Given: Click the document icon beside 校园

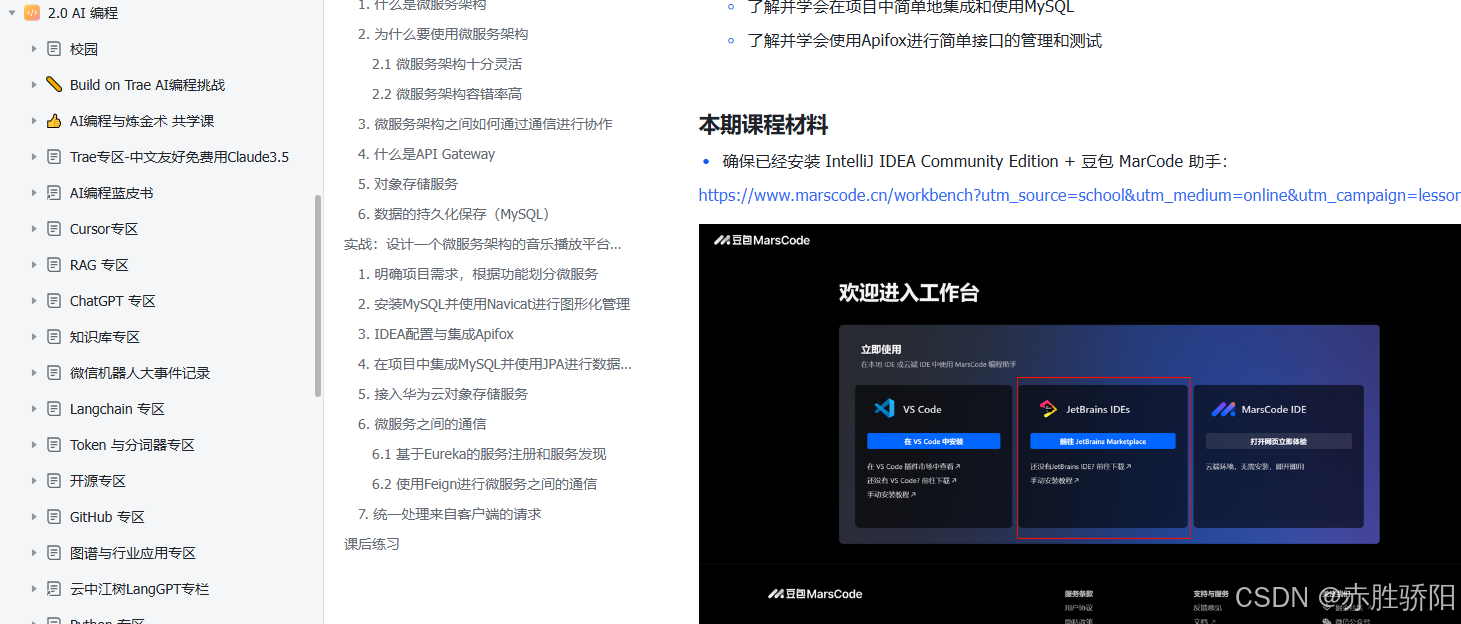Looking at the screenshot, I should (54, 49).
